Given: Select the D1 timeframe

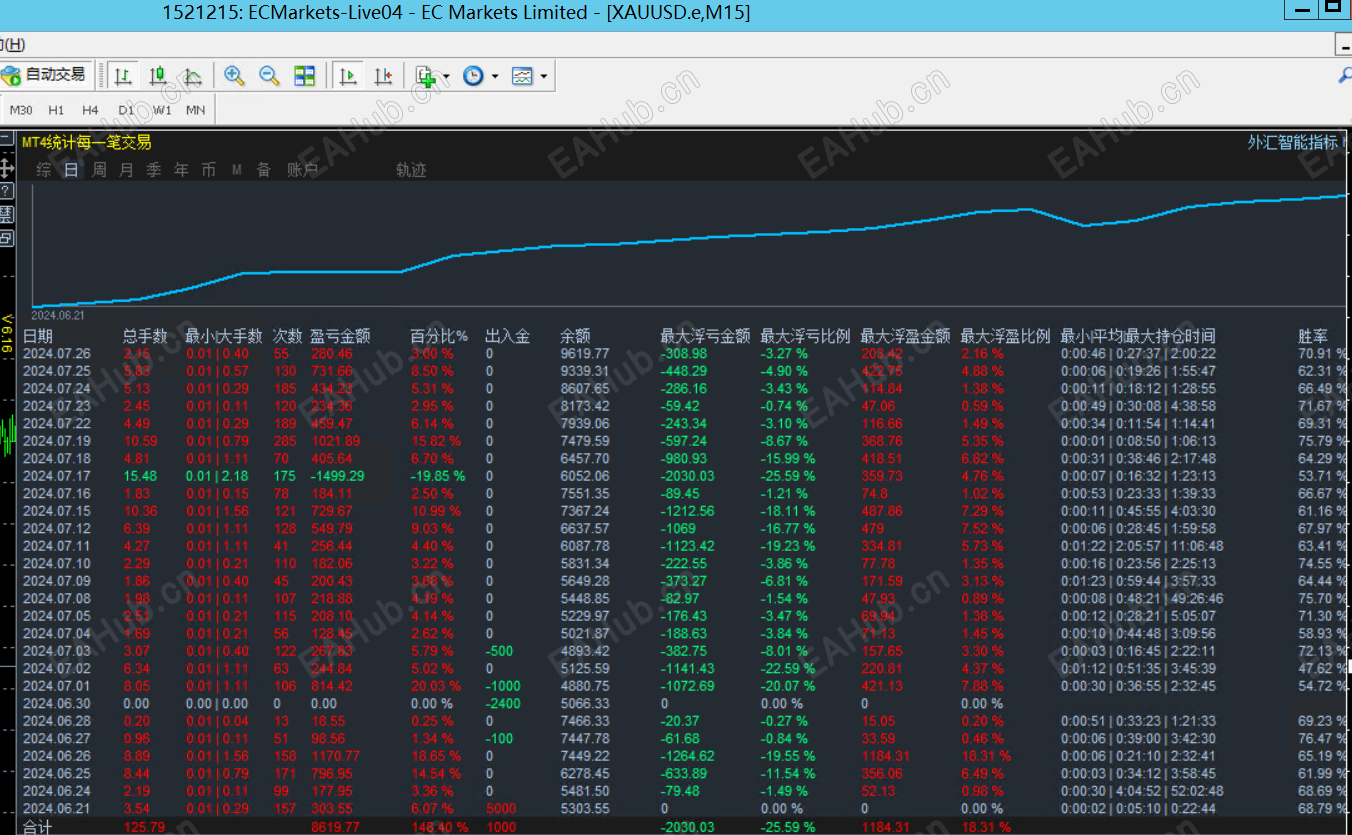Looking at the screenshot, I should tap(126, 110).
